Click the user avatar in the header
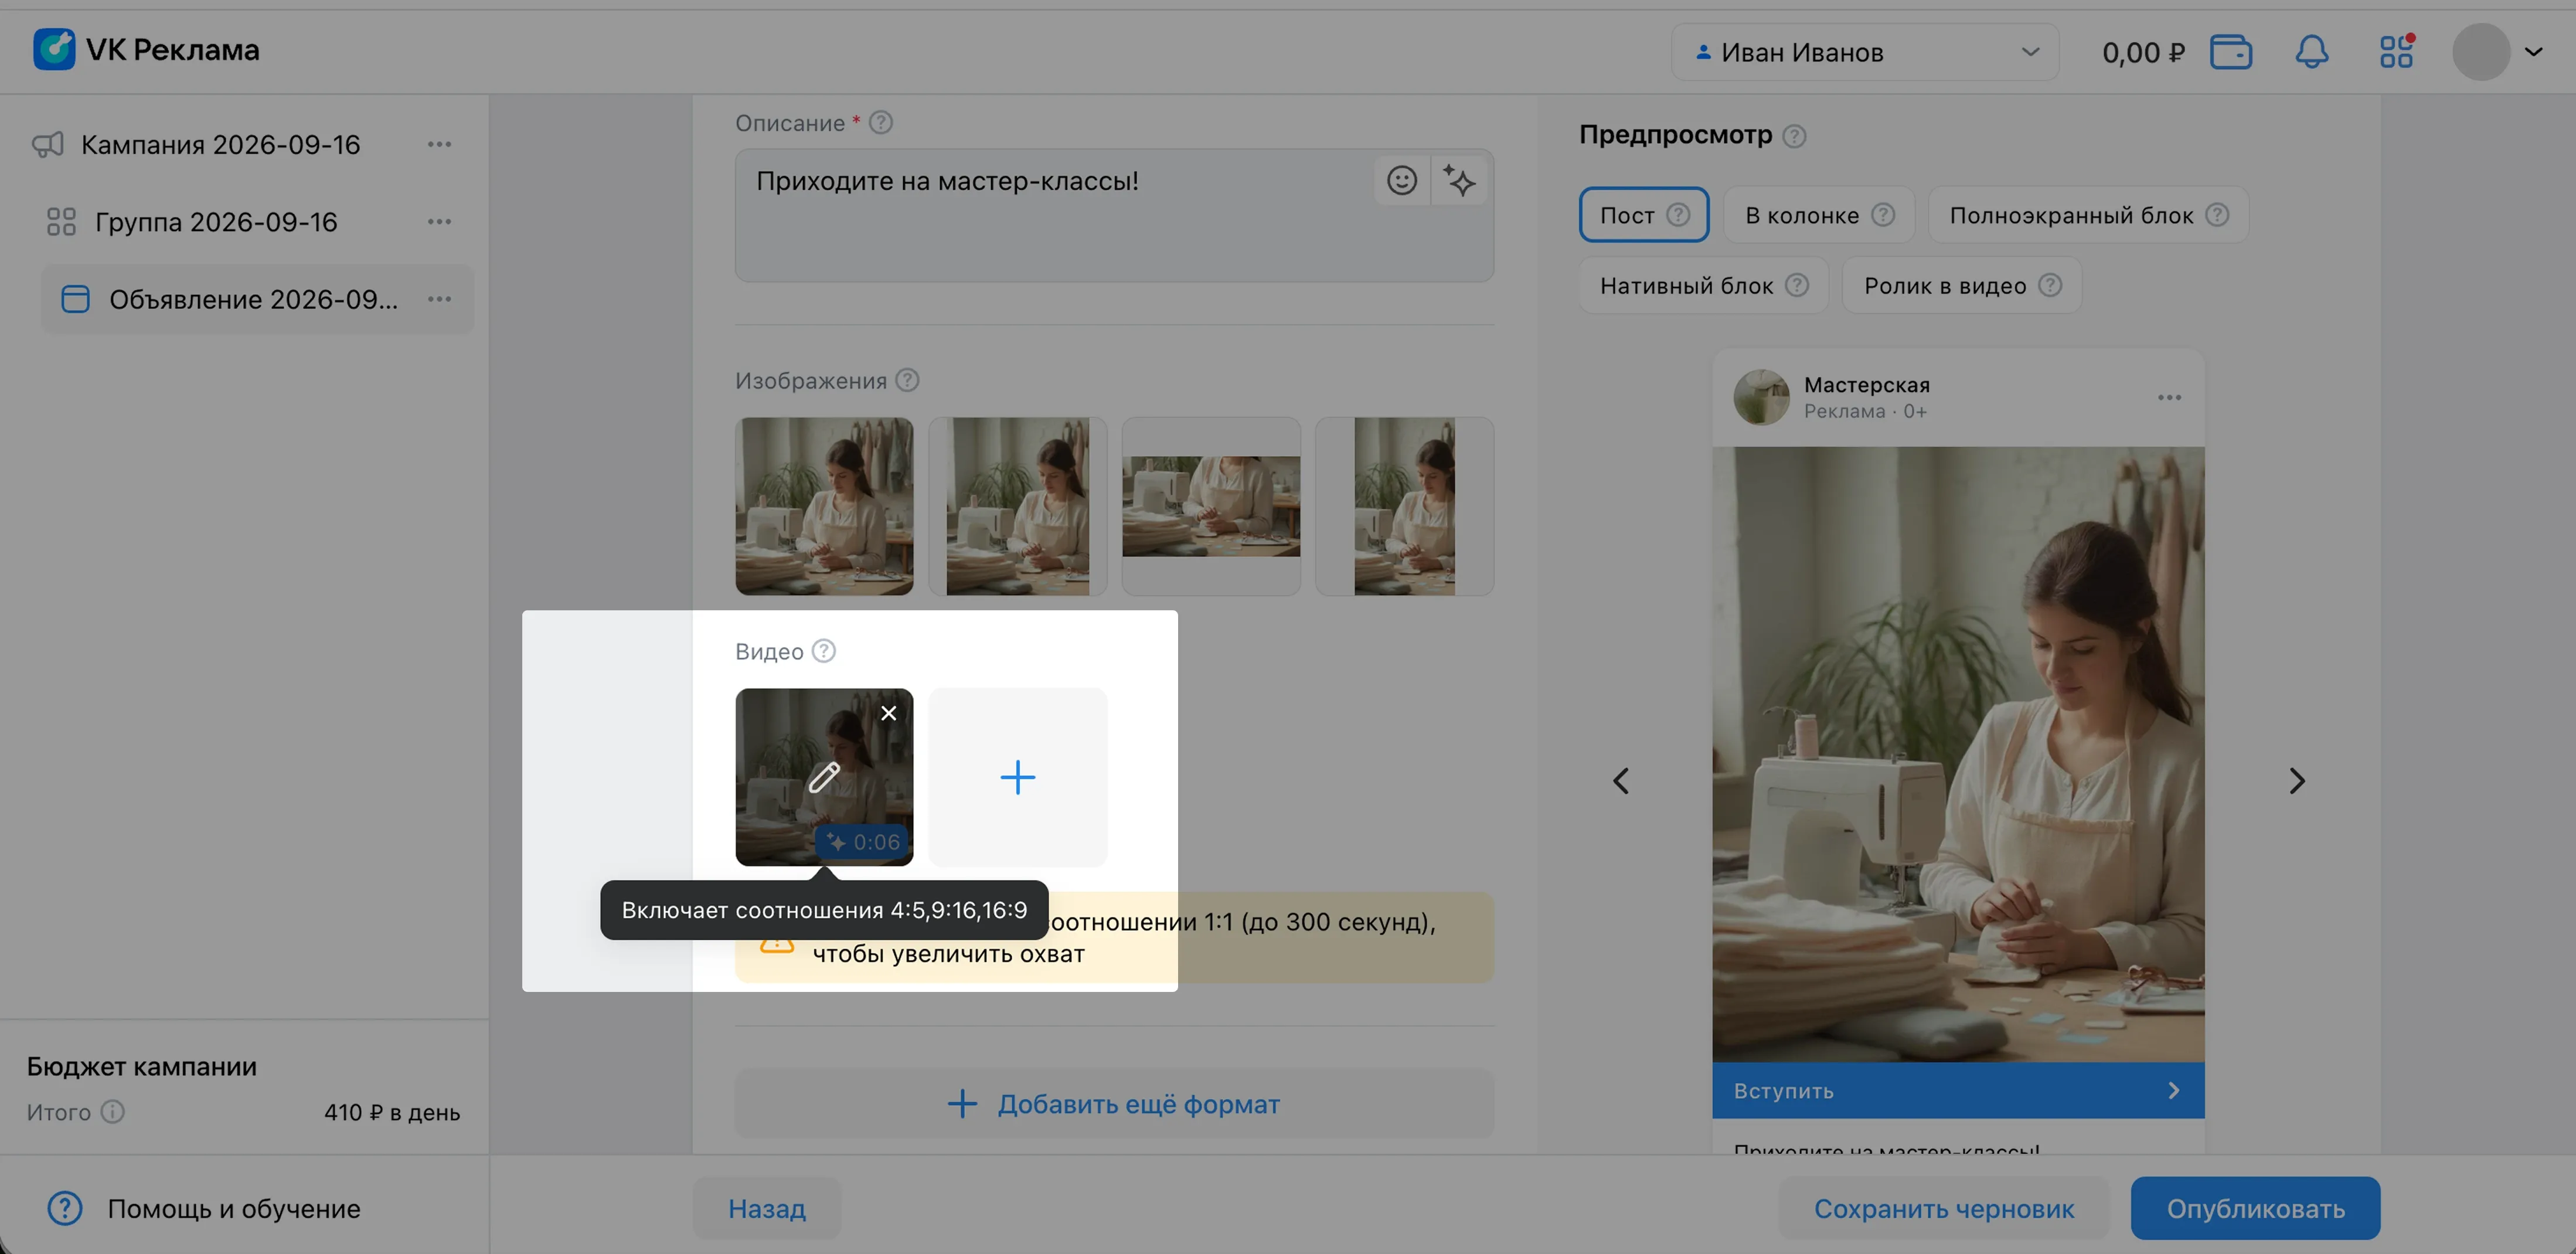Screen dimensions: 2576x1254 pyautogui.click(x=2481, y=52)
